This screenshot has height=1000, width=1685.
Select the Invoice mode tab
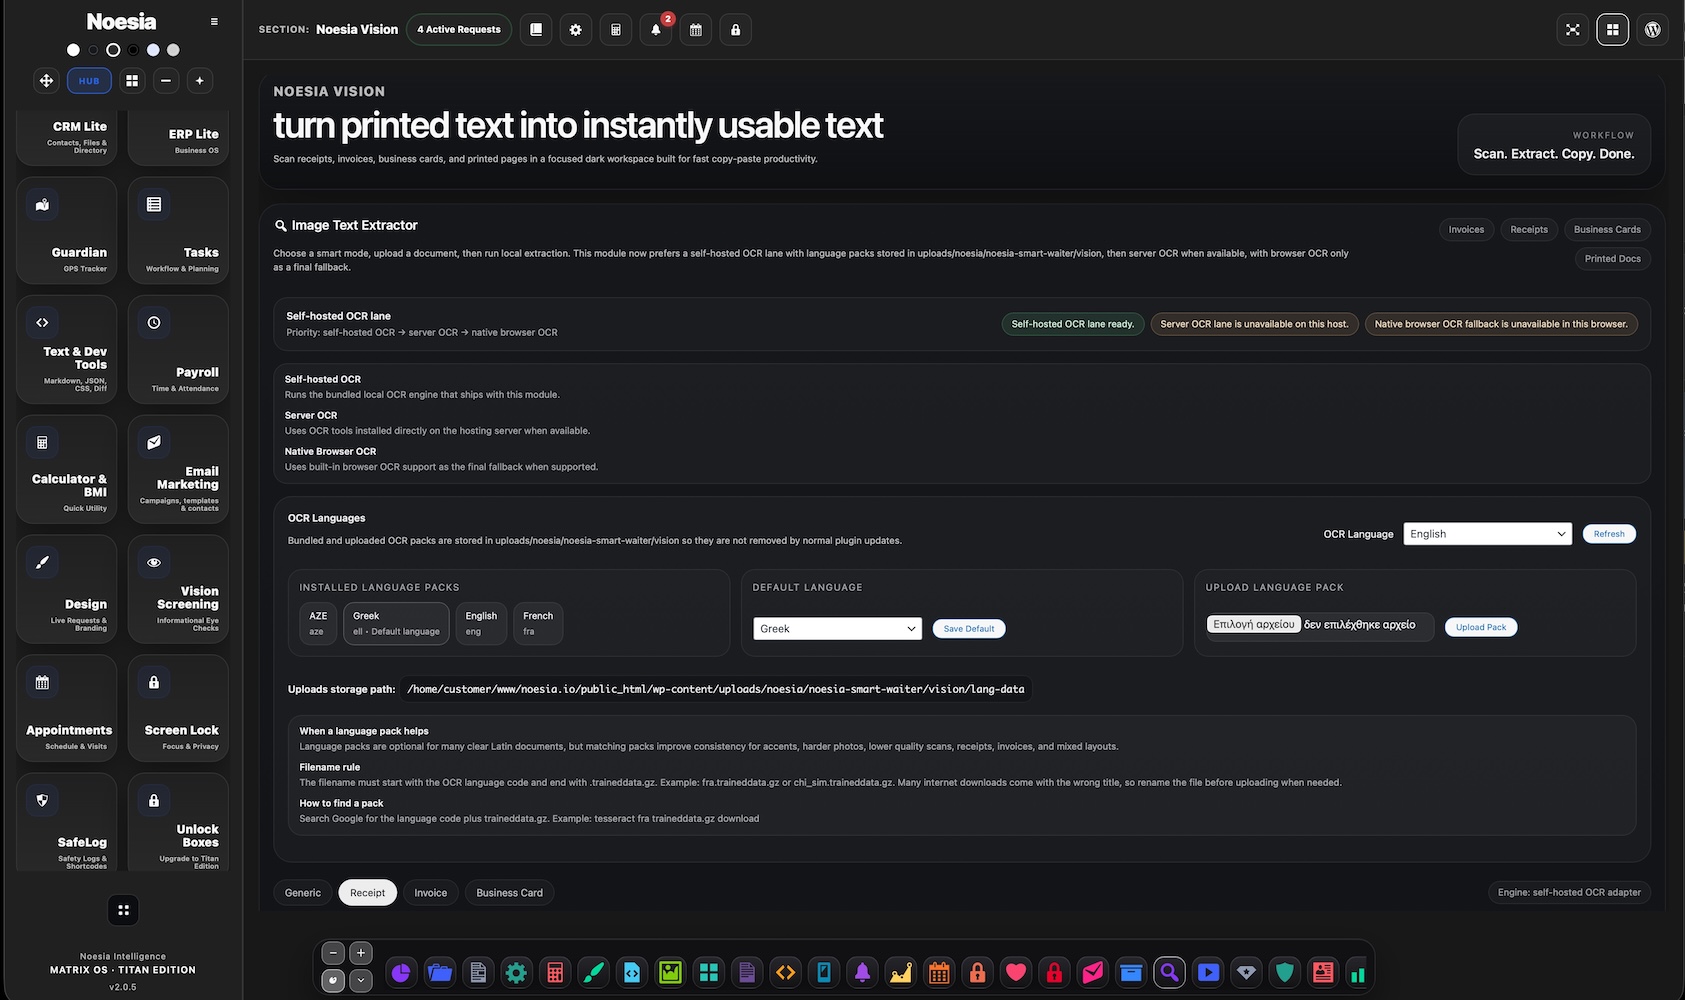431,893
